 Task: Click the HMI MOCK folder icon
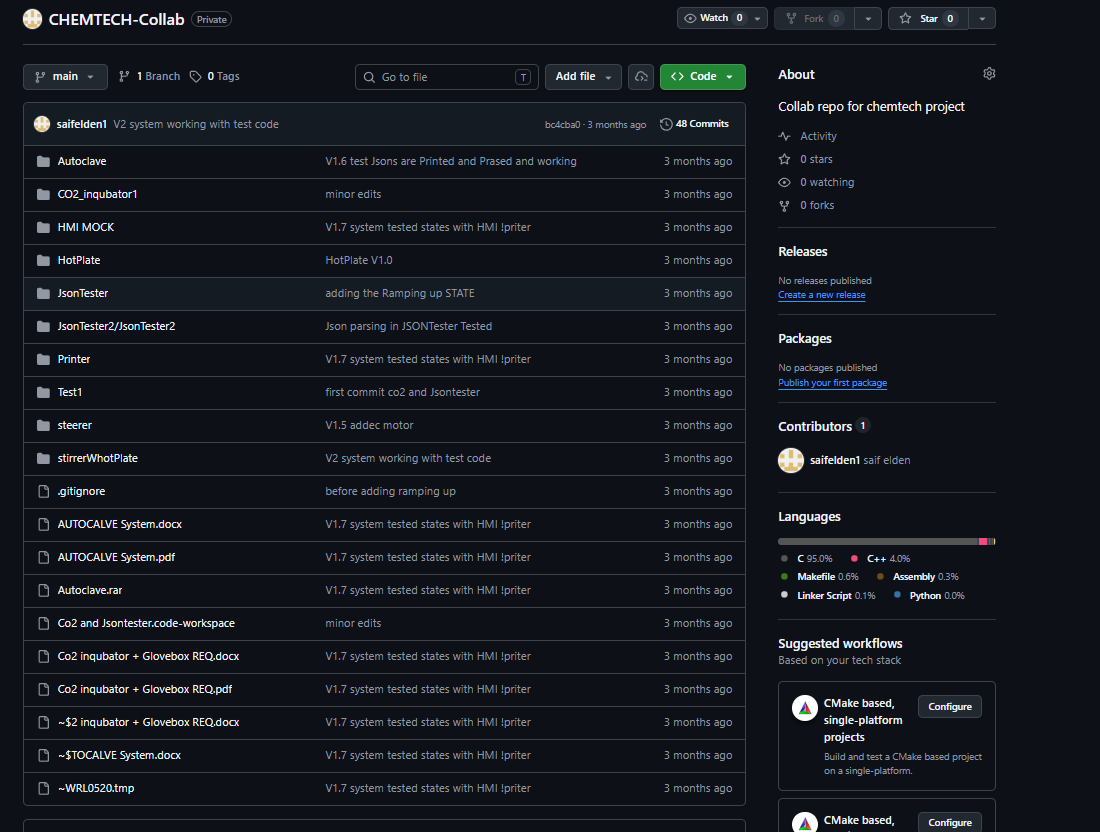coord(43,227)
